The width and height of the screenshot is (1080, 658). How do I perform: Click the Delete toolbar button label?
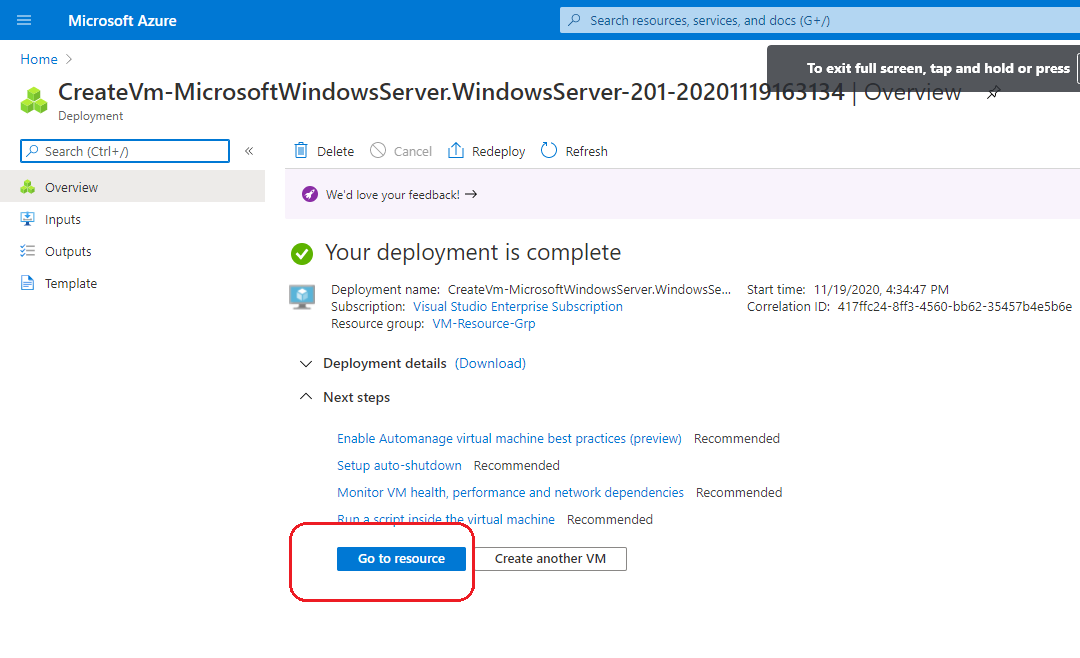pyautogui.click(x=335, y=152)
